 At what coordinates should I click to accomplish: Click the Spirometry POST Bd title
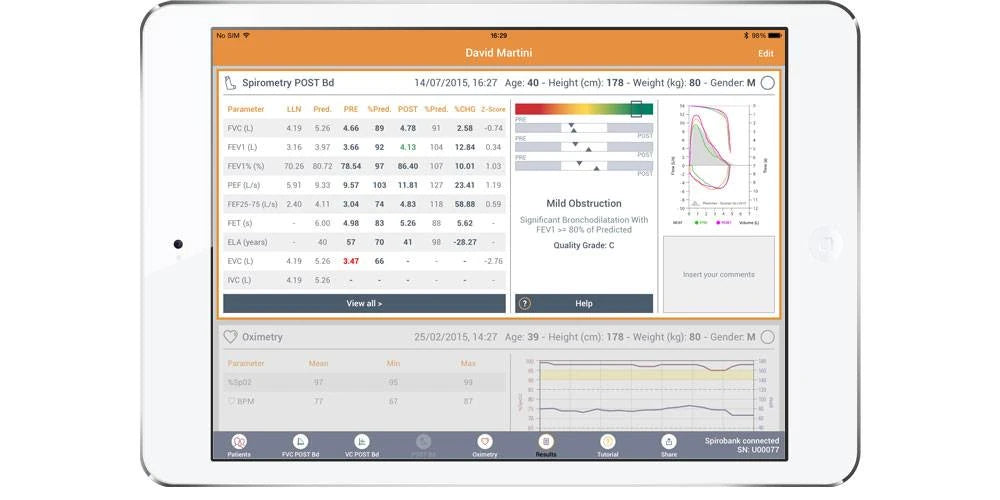click(x=288, y=83)
